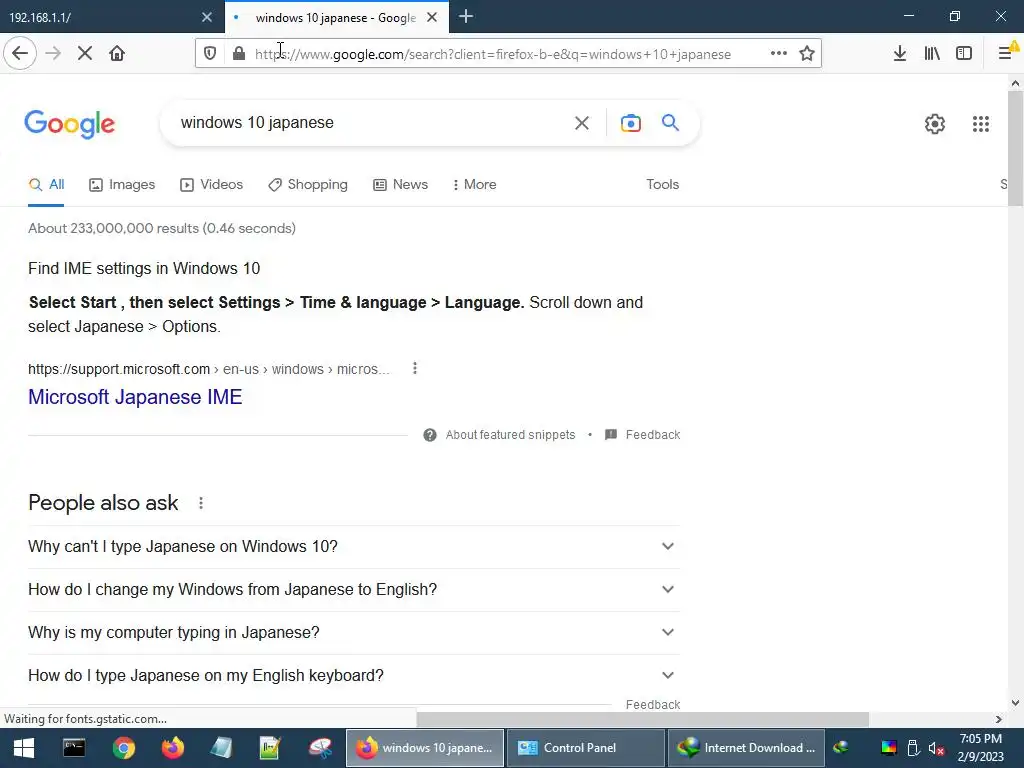
Task: Close the 192.168.1.1 tab
Action: pyautogui.click(x=206, y=18)
